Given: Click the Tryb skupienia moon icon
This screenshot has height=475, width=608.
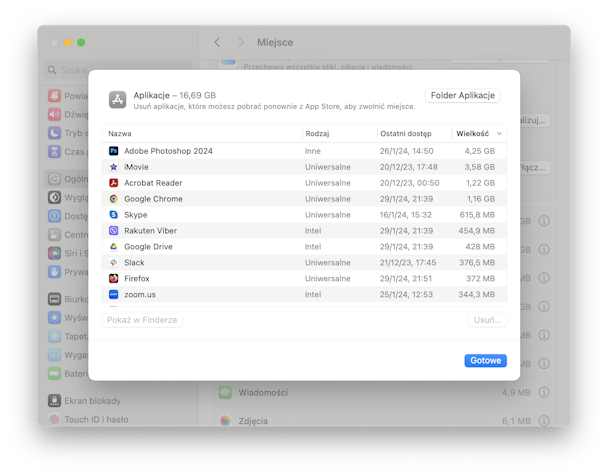Looking at the screenshot, I should coord(54,133).
